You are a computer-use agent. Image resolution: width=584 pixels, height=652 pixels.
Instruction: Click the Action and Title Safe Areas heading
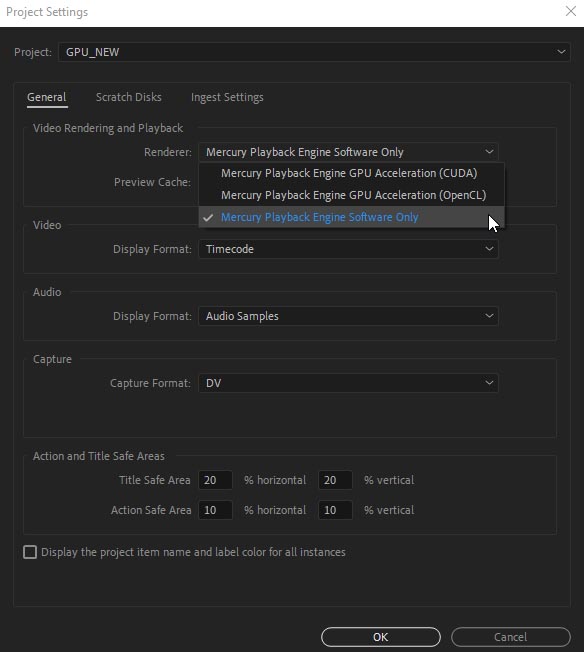(99, 456)
